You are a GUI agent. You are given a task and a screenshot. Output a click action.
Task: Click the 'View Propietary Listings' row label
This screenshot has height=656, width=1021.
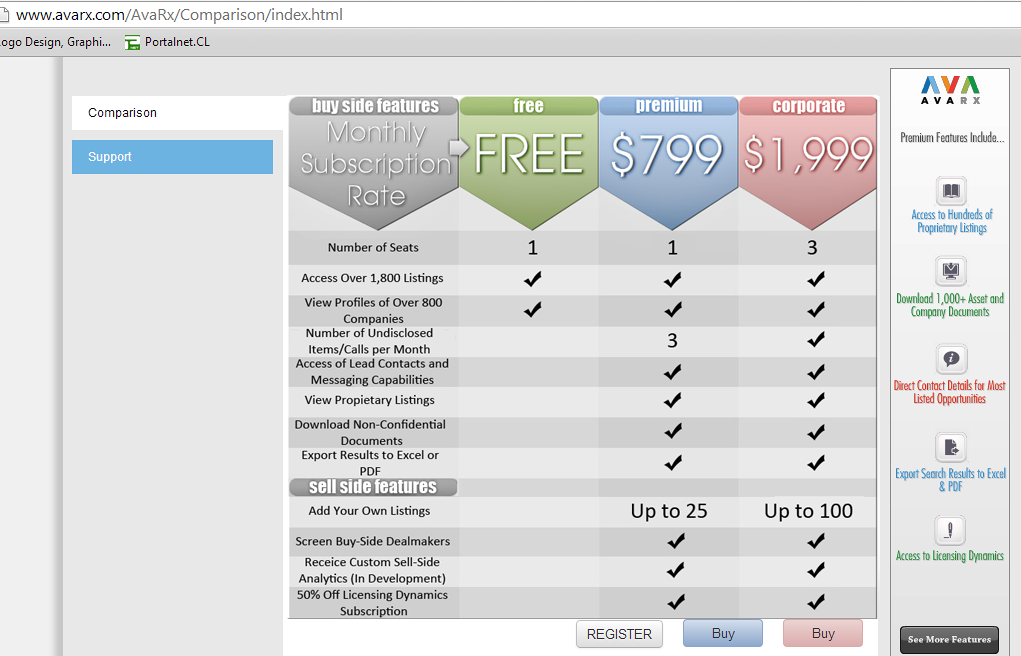[x=369, y=400]
